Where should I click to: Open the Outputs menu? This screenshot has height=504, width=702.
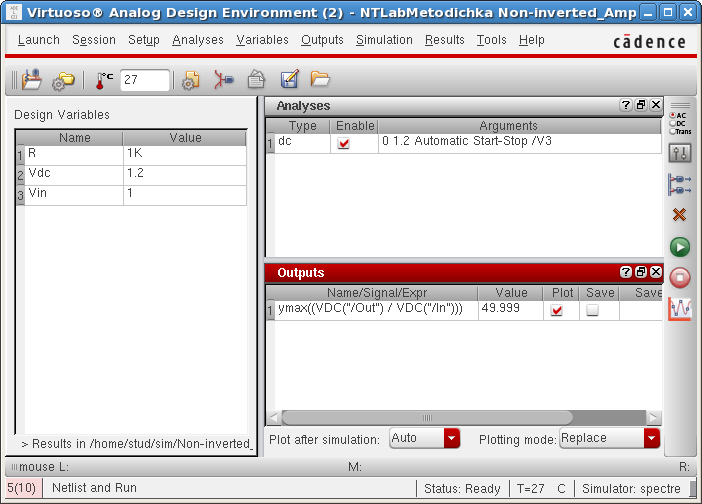322,40
